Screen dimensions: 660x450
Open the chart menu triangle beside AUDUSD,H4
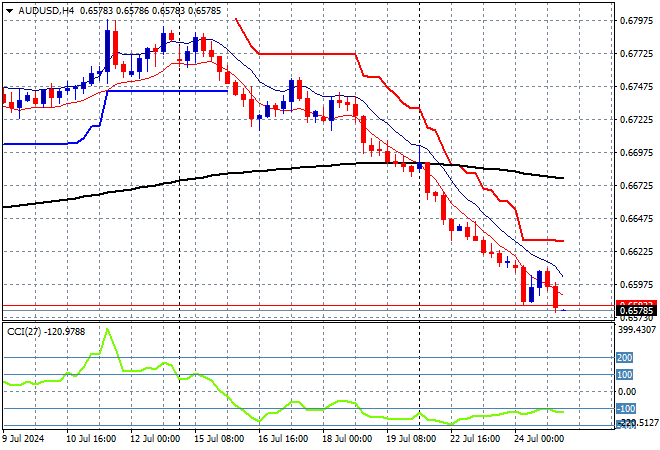tap(9, 11)
